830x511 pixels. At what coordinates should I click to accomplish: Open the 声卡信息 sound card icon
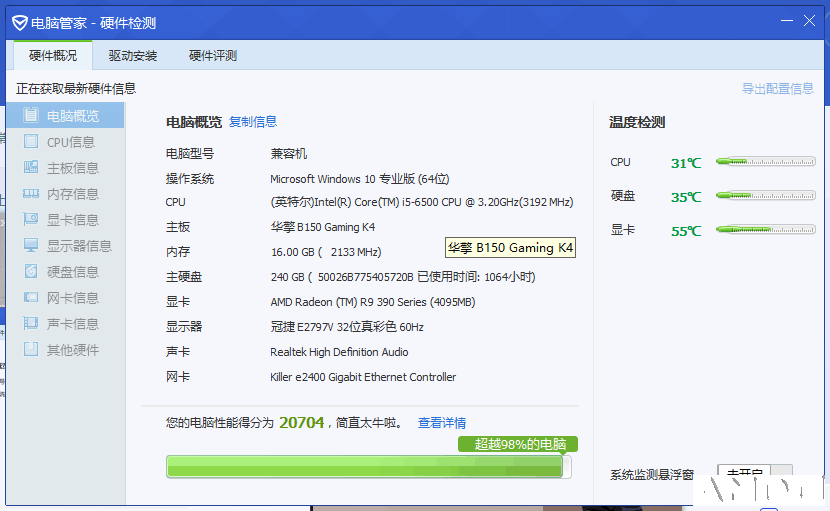point(31,323)
